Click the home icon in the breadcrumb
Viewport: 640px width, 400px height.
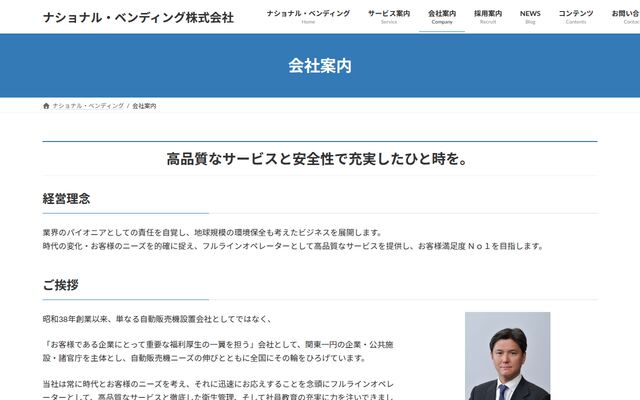pyautogui.click(x=46, y=106)
